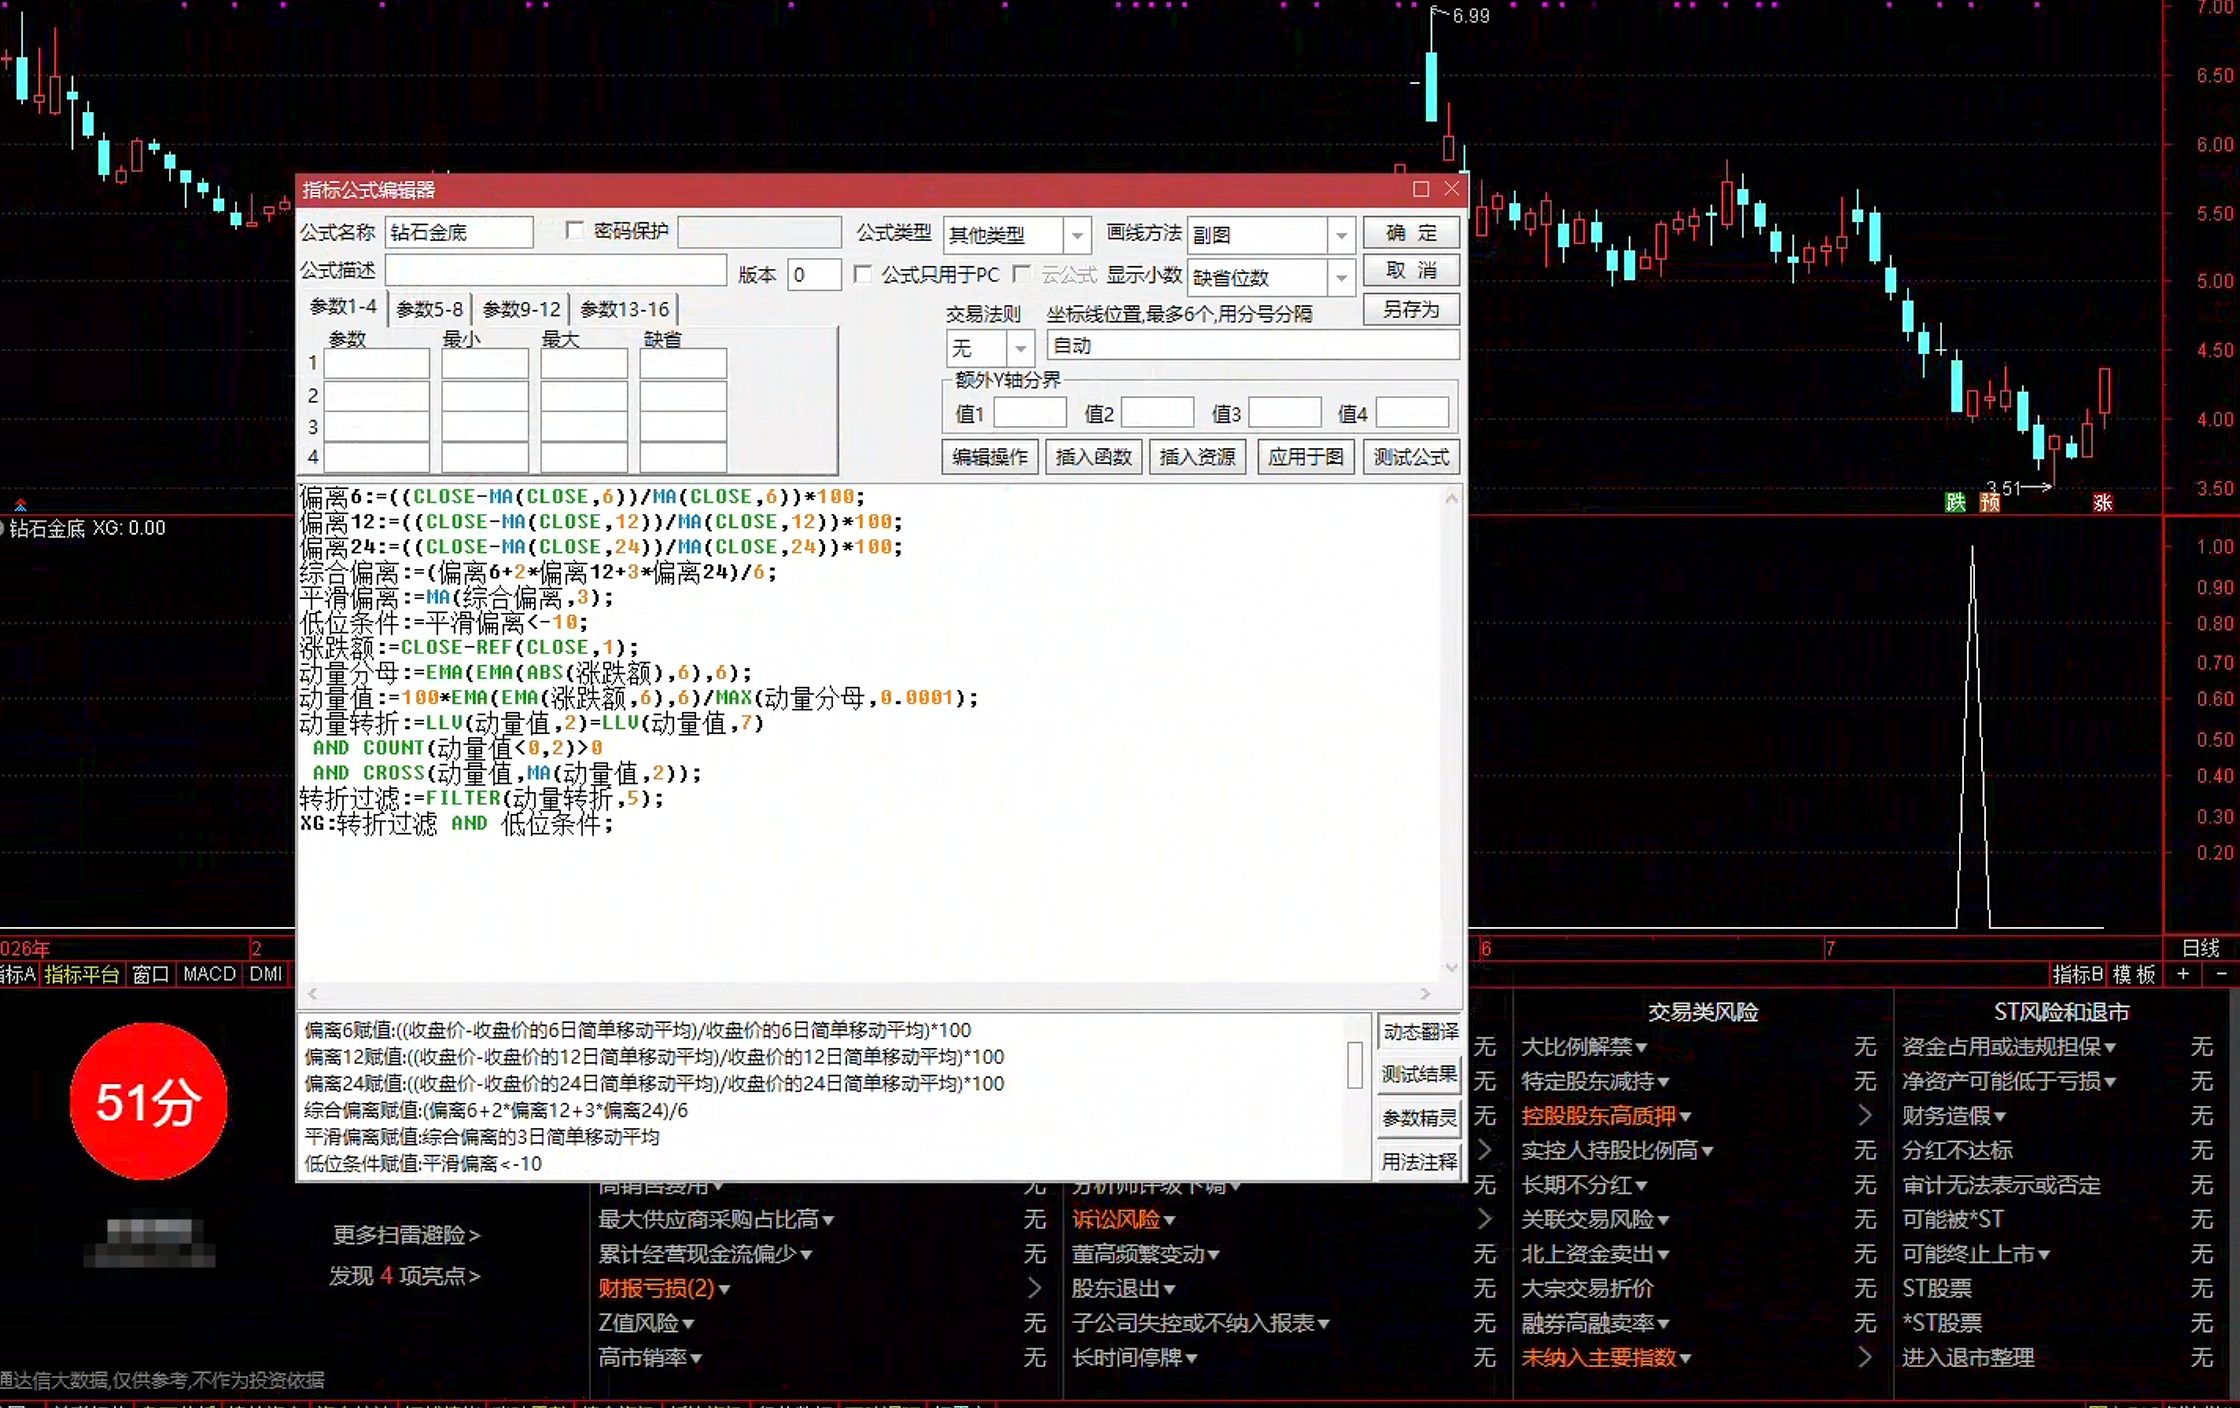
Task: Maximize the 指标公式编辑器 dialog
Action: tap(1420, 189)
